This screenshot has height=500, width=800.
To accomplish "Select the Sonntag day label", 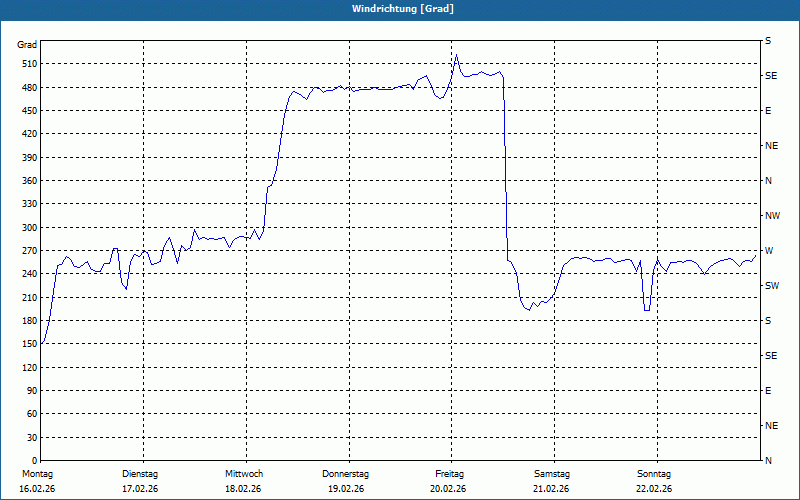I will 654,474.
